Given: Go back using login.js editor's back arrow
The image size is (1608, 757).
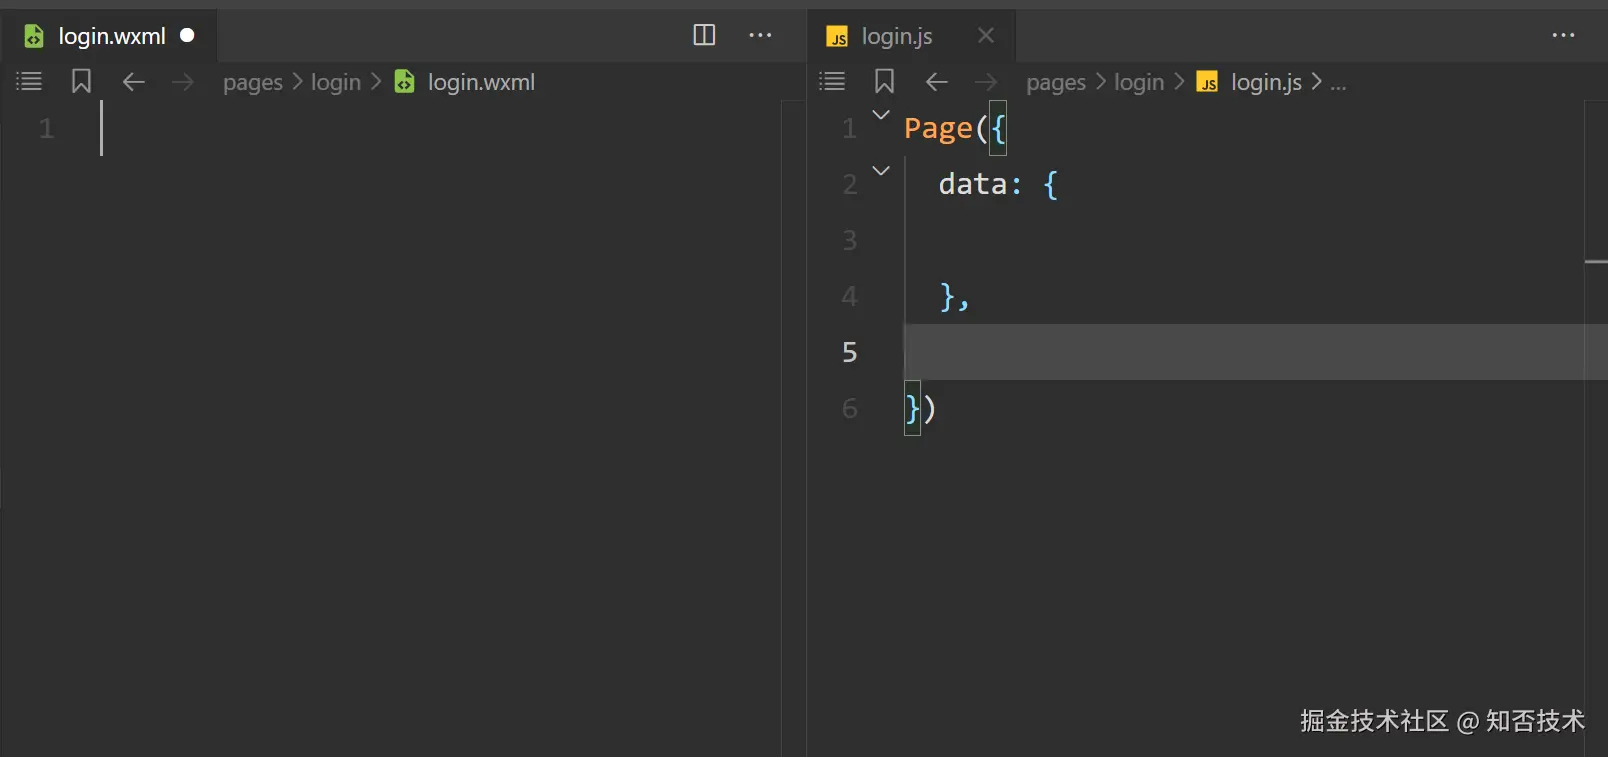Looking at the screenshot, I should pyautogui.click(x=936, y=82).
